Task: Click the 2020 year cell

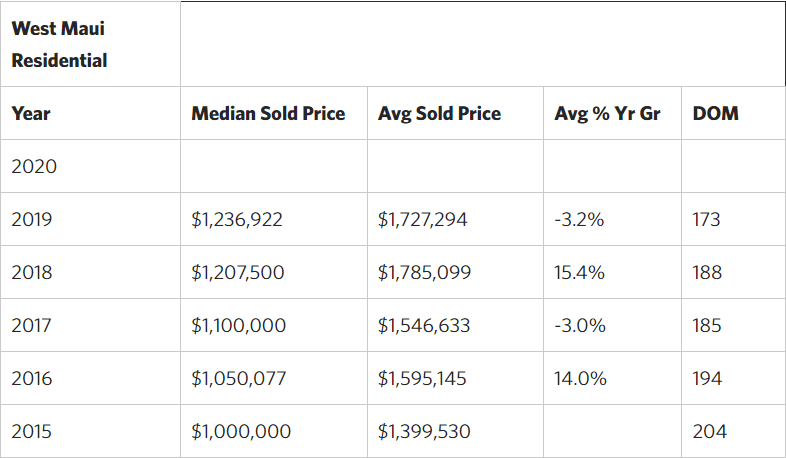Action: pos(34,166)
